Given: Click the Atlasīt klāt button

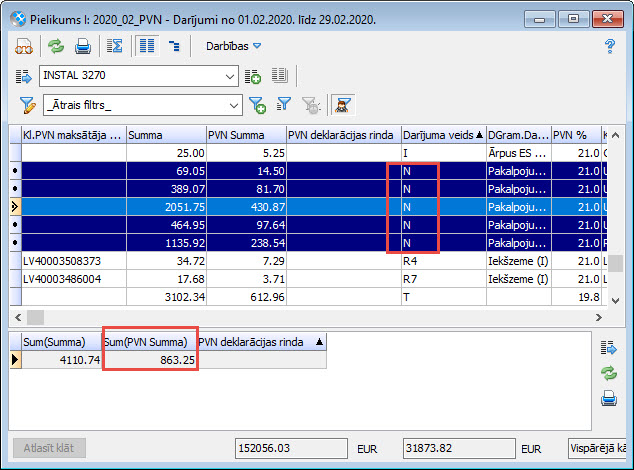Looking at the screenshot, I should [48, 449].
